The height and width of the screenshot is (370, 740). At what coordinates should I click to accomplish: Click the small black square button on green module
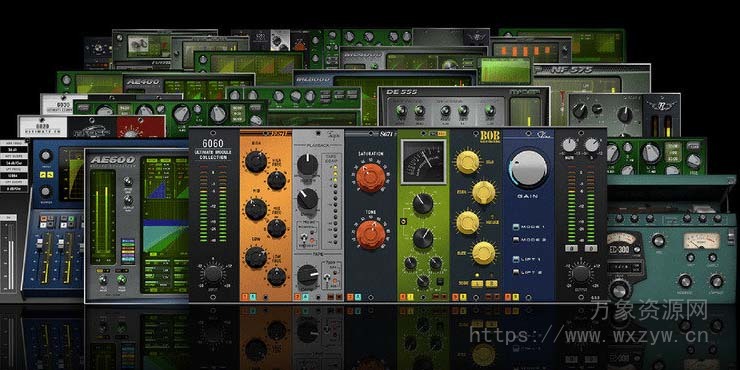coord(440,282)
